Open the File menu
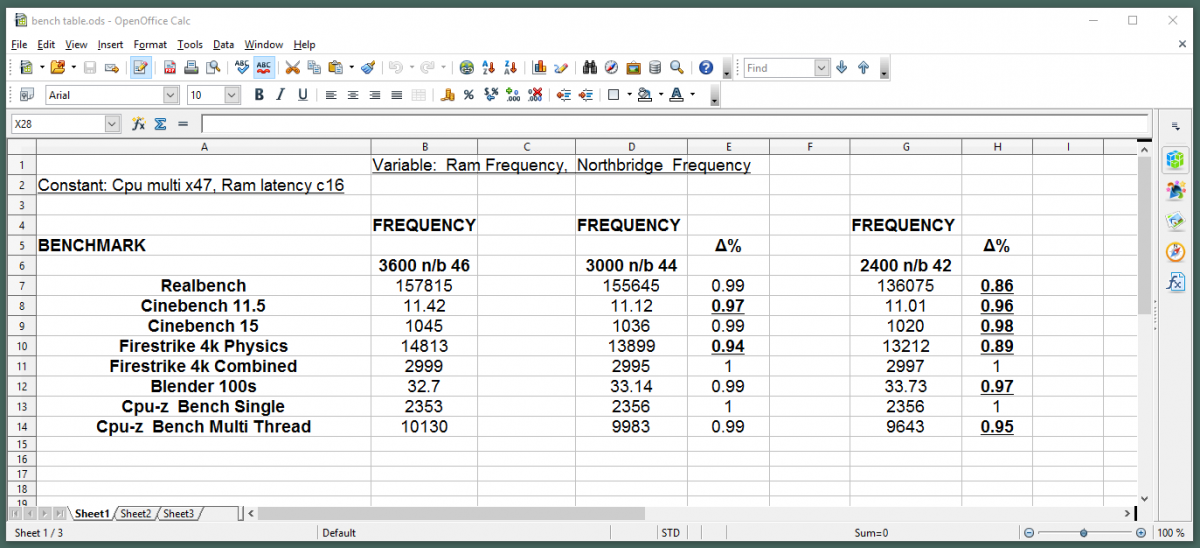1200x548 pixels. (x=19, y=44)
